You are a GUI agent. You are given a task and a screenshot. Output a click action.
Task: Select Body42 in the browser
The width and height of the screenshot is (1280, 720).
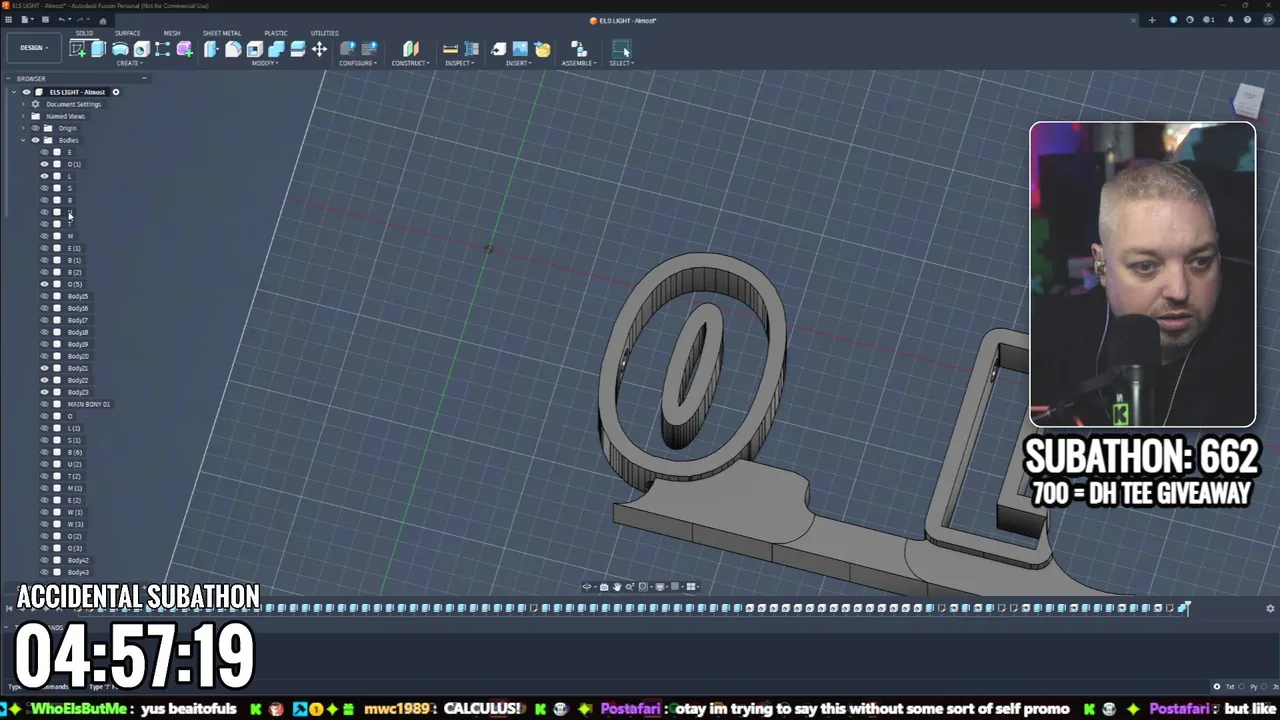point(78,560)
